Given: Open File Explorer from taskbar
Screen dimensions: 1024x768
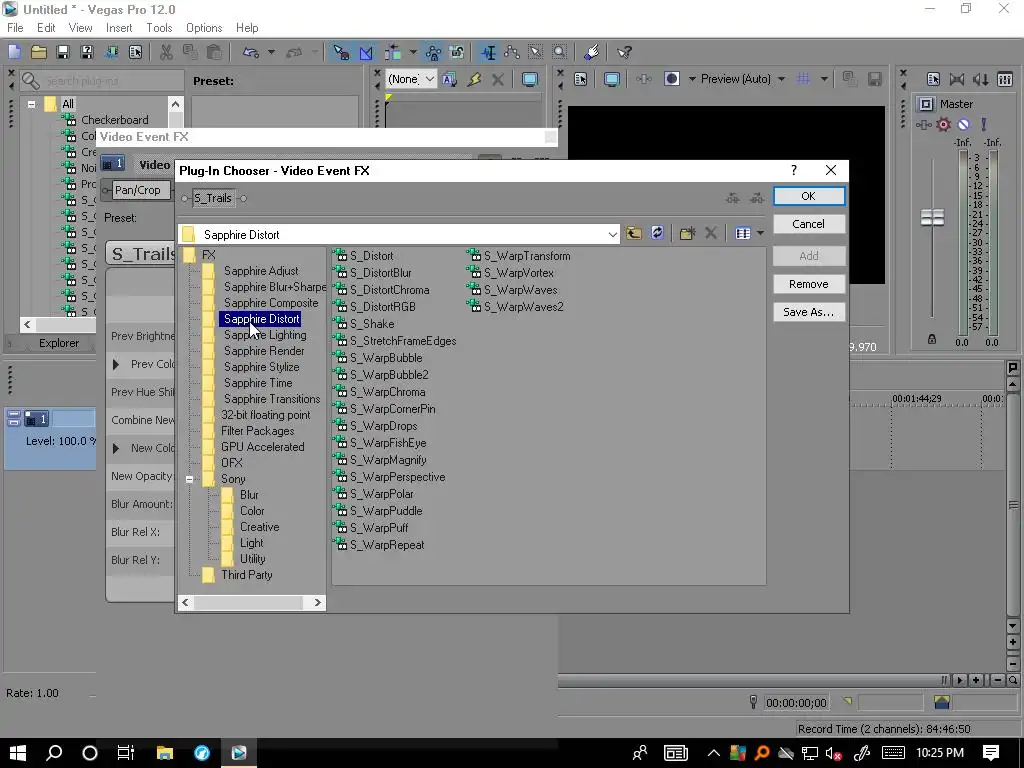Looking at the screenshot, I should (x=165, y=753).
